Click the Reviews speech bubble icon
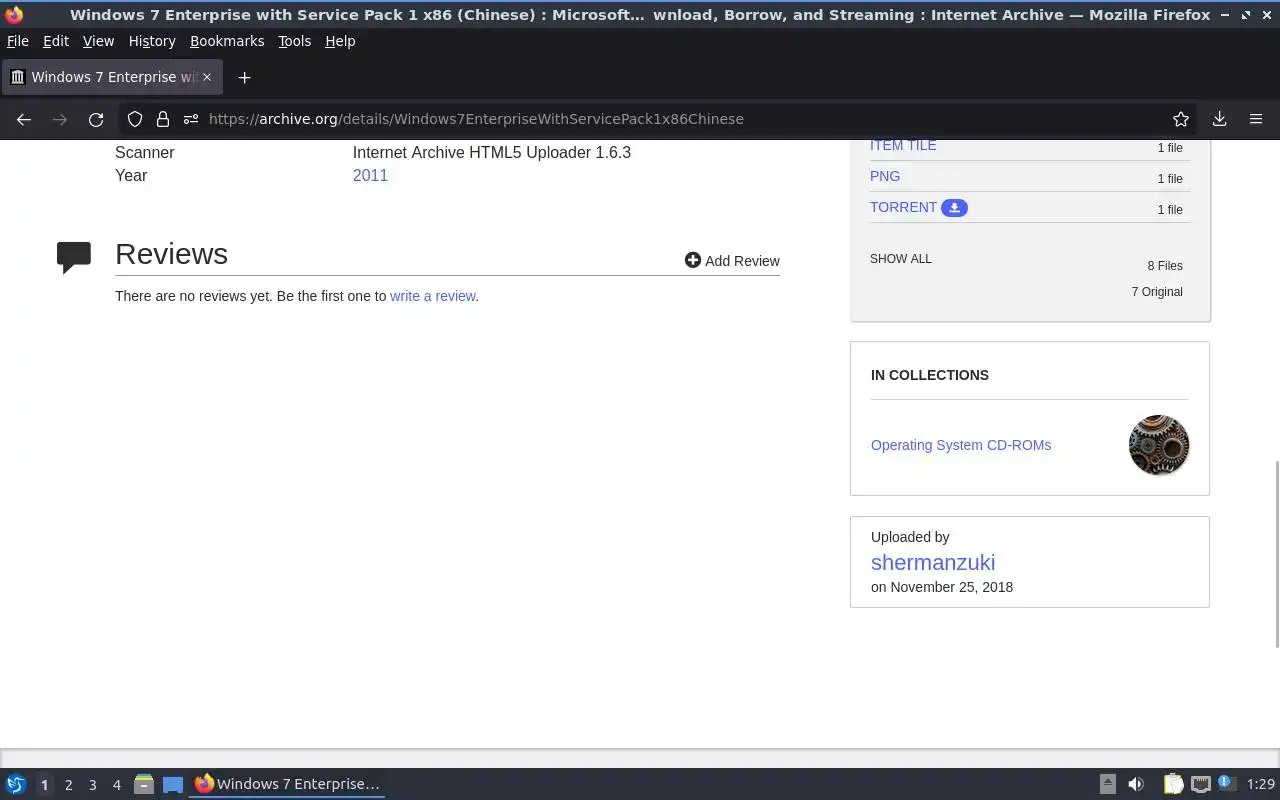The width and height of the screenshot is (1280, 800). click(74, 257)
